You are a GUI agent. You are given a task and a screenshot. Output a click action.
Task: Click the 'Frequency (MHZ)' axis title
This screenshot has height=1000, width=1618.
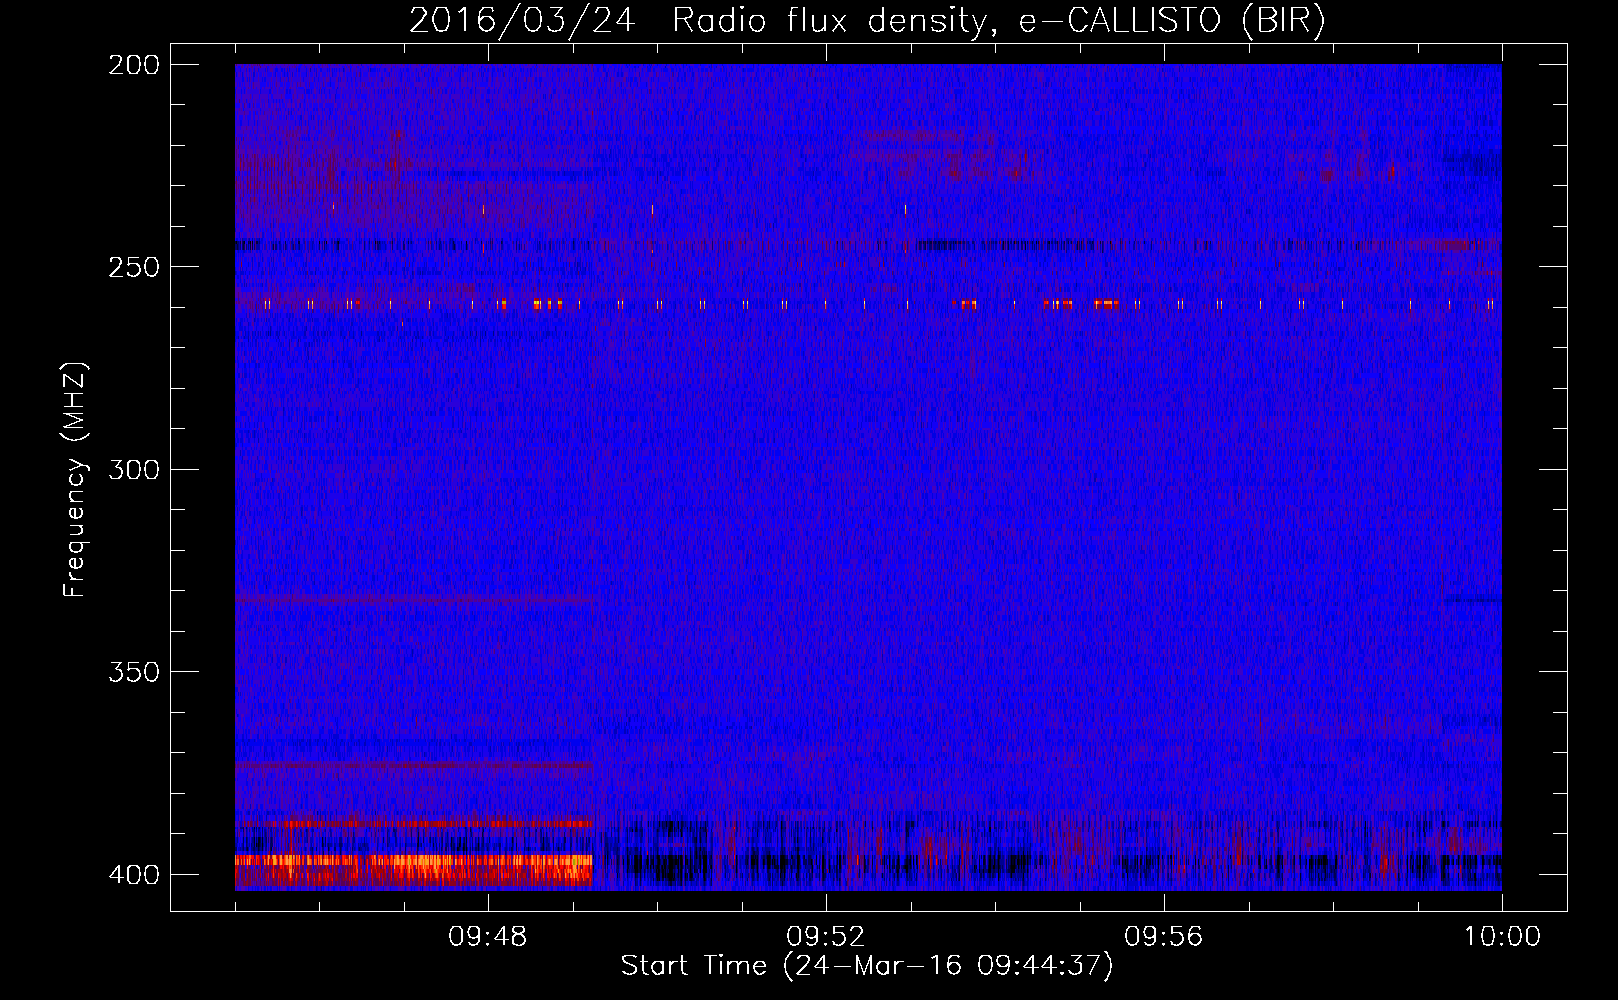75,480
